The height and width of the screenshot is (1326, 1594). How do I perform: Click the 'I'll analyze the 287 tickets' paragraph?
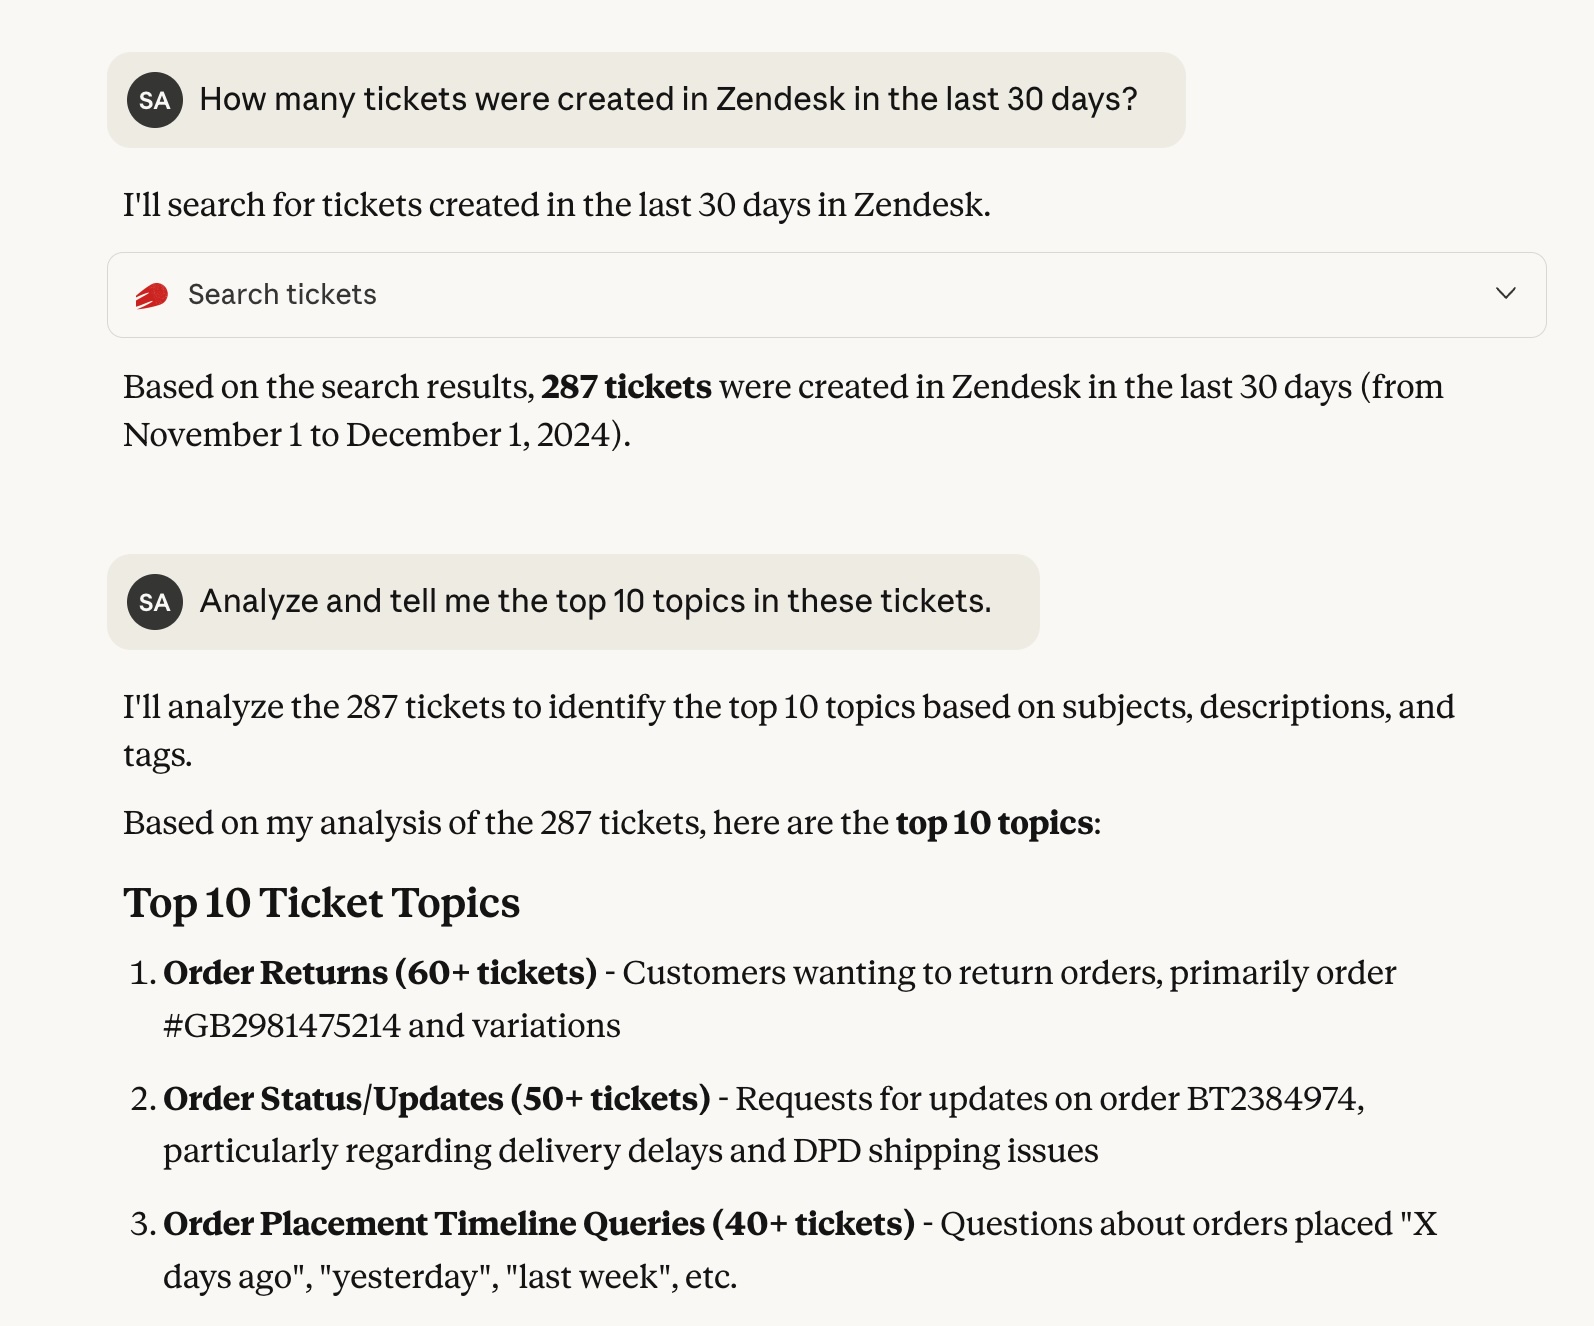point(788,708)
